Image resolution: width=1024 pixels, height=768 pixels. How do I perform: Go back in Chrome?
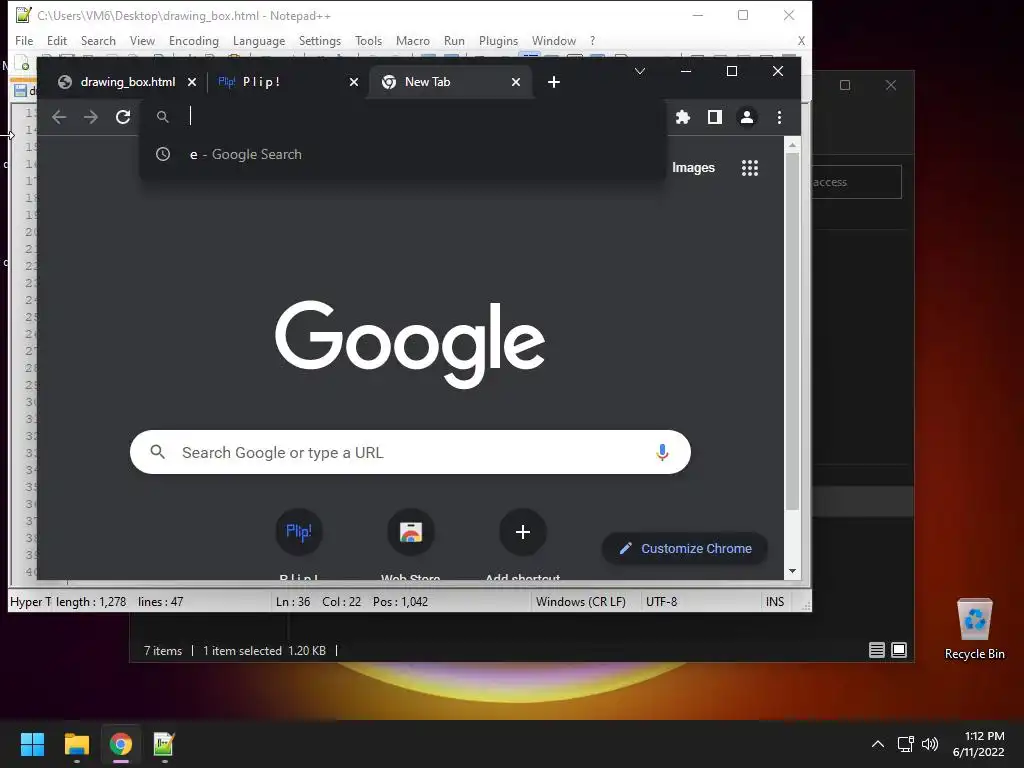[59, 117]
